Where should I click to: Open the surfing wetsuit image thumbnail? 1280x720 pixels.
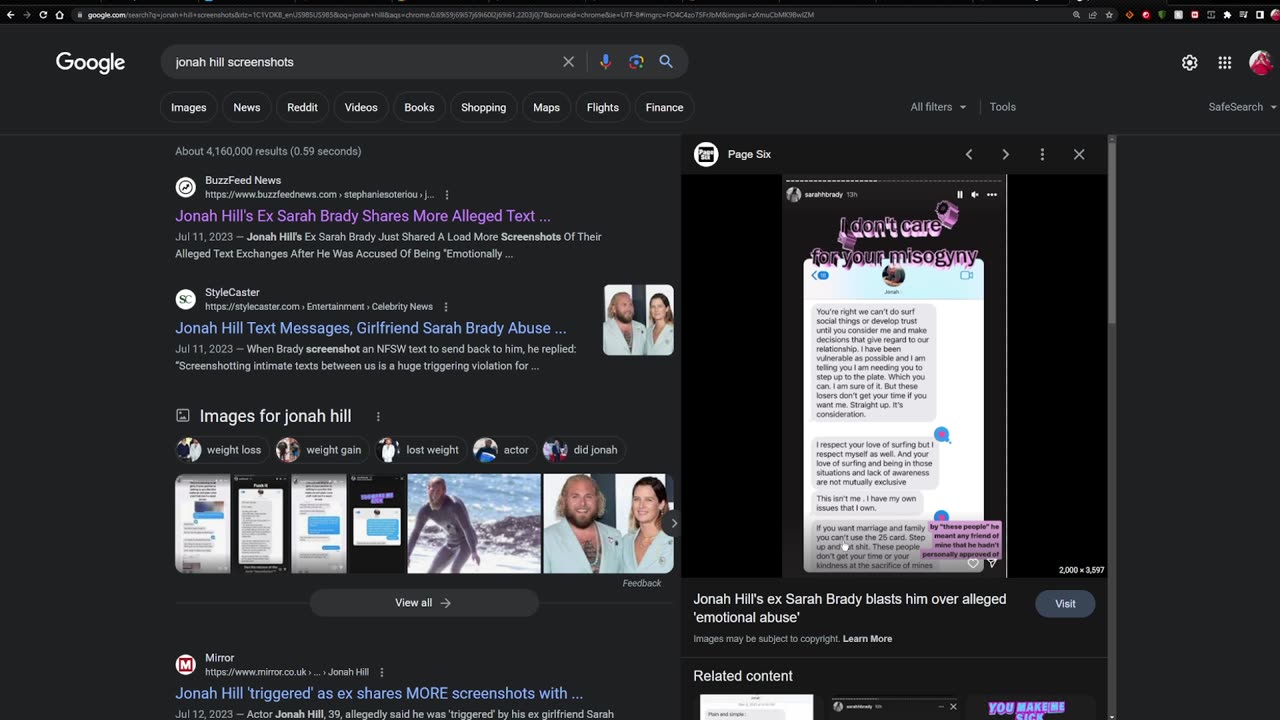(x=474, y=523)
